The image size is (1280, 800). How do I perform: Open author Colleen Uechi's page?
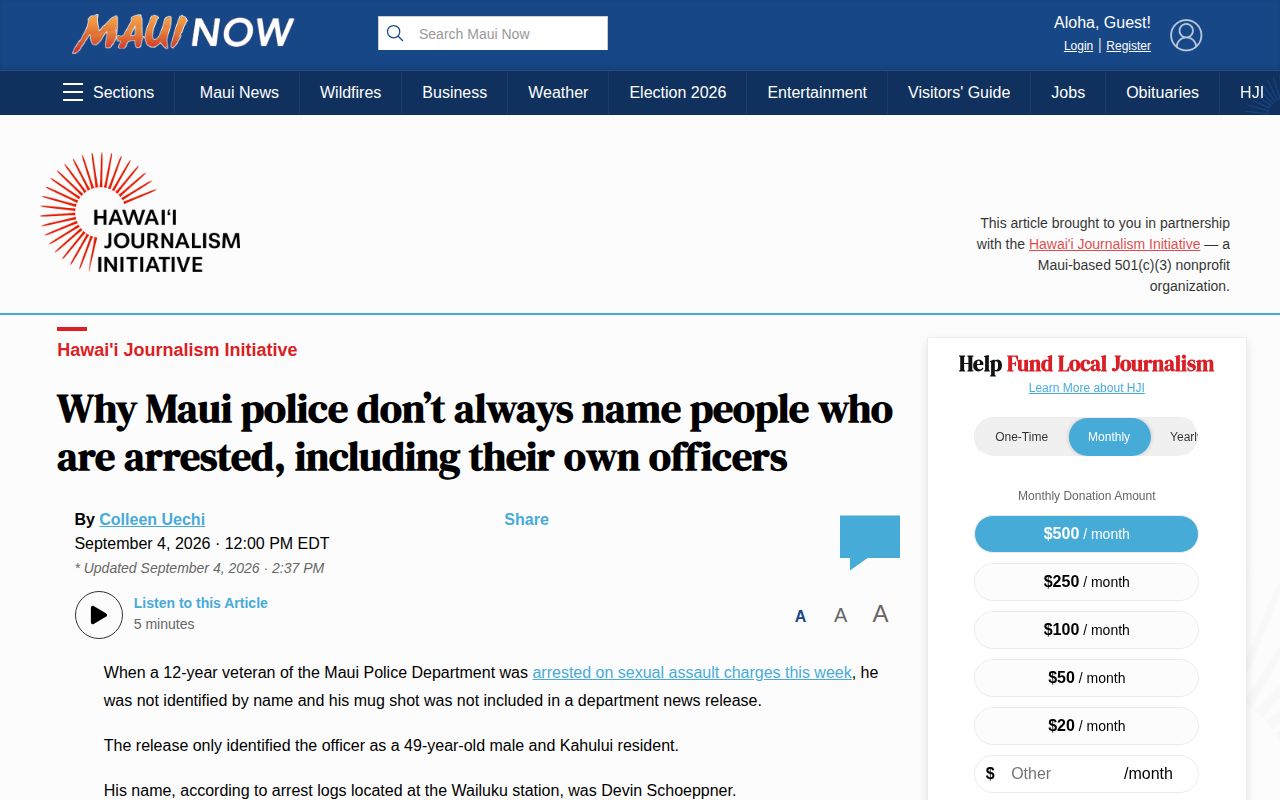point(152,519)
